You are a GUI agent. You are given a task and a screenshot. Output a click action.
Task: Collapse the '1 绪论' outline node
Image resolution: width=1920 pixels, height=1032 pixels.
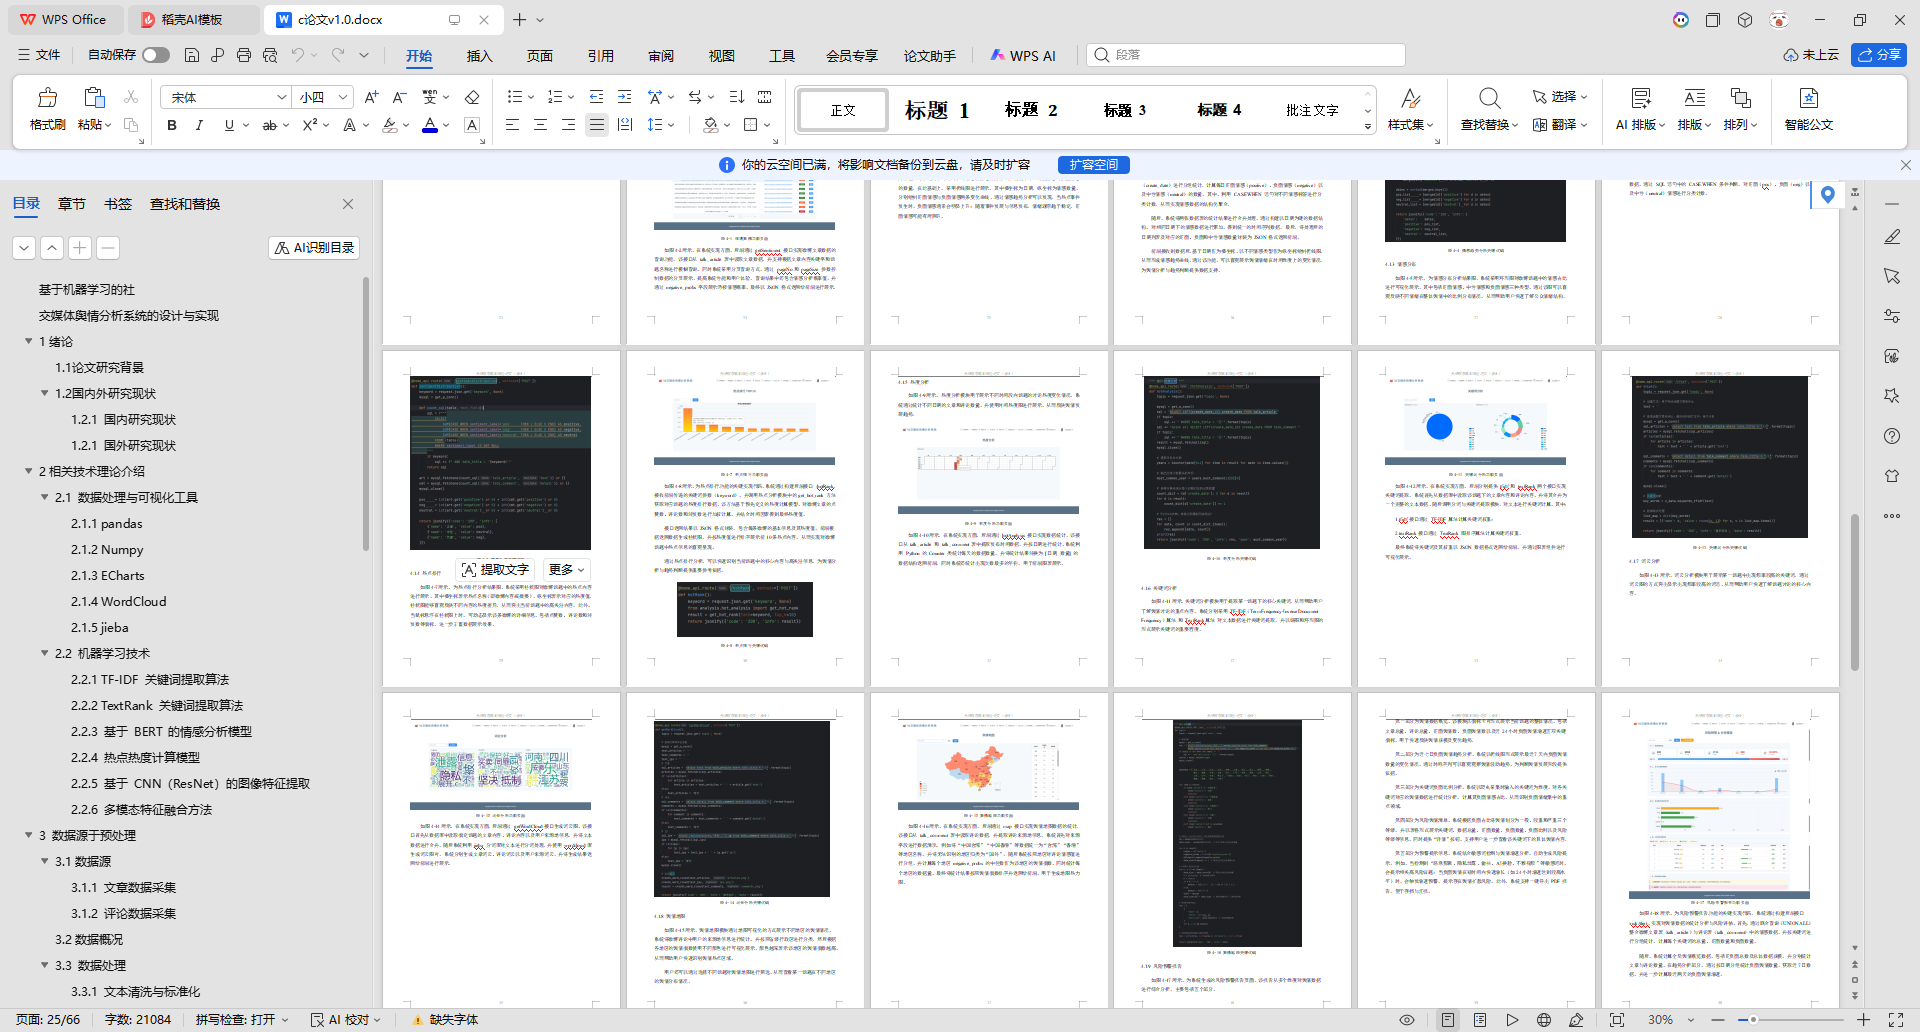click(29, 341)
